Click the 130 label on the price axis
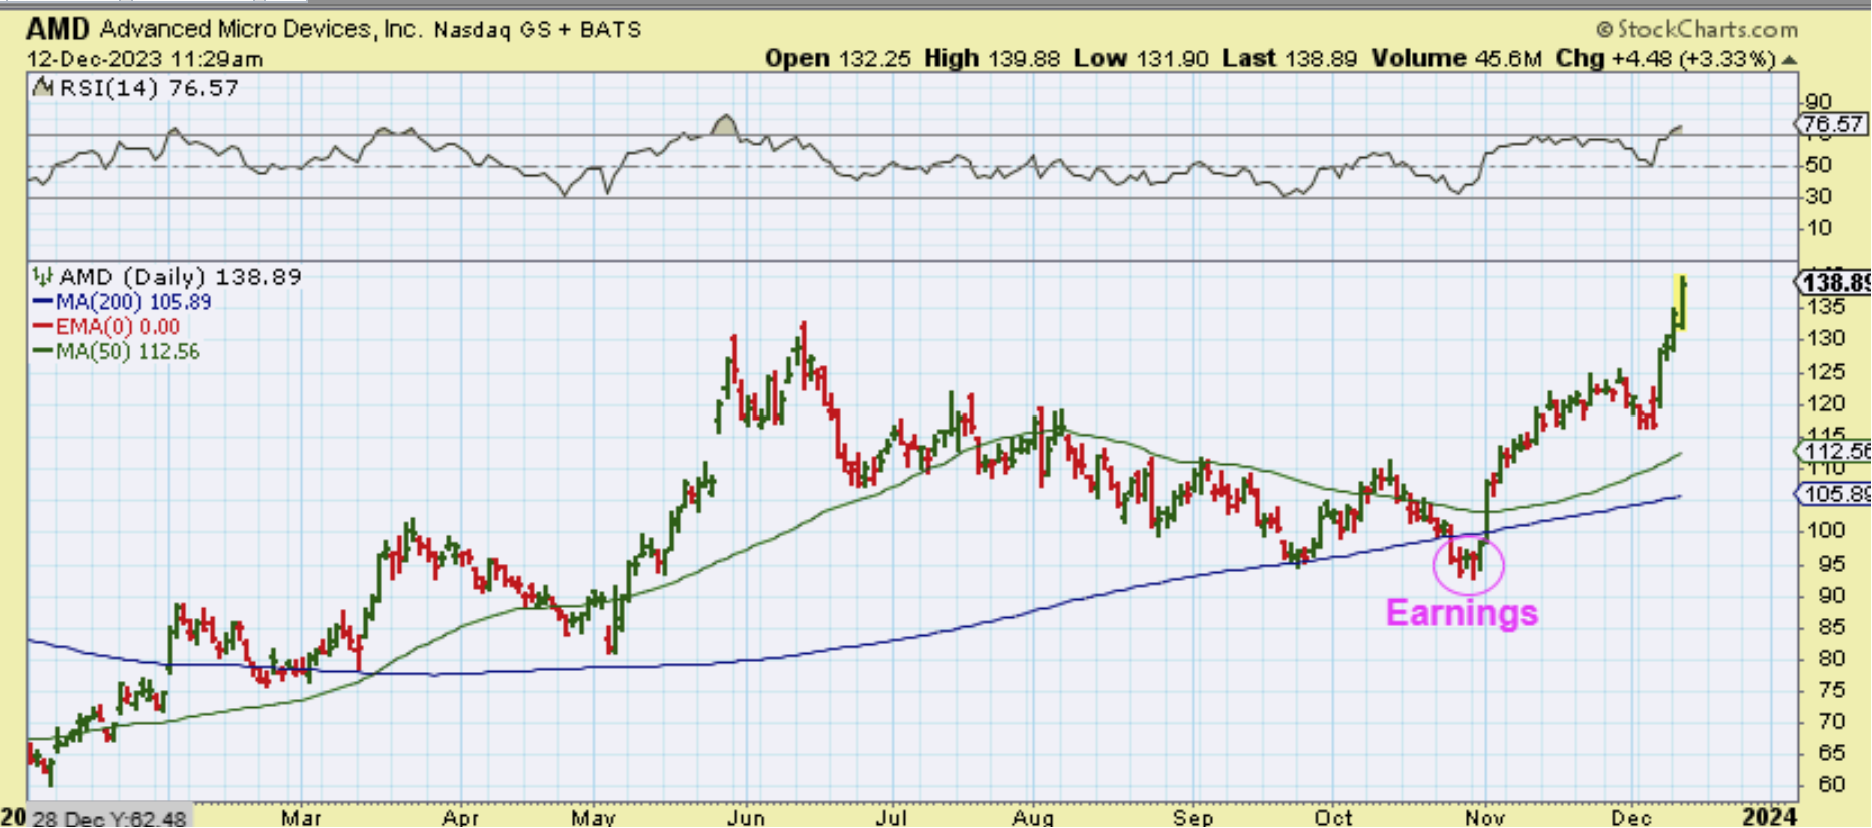The height and width of the screenshot is (828, 1872). [1825, 339]
